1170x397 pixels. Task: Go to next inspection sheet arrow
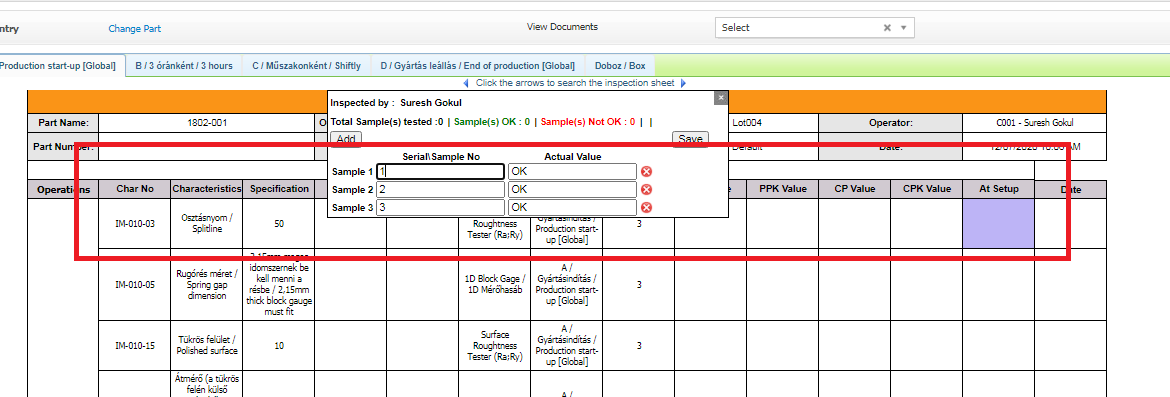(x=683, y=84)
